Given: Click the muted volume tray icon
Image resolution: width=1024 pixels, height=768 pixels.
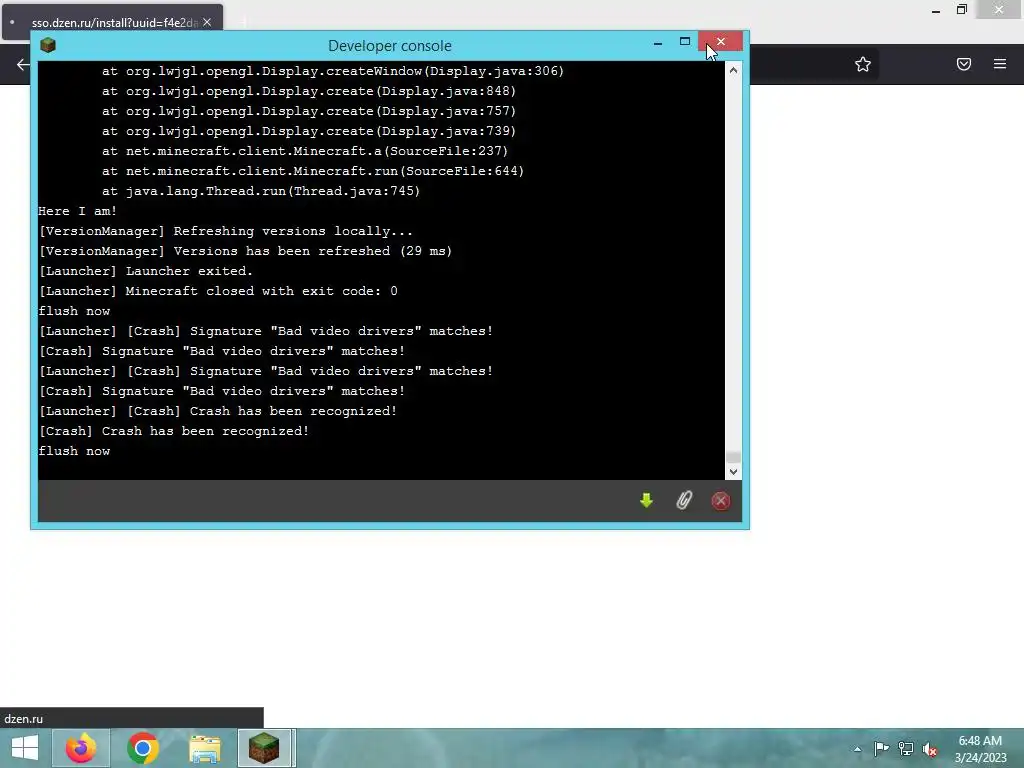Looking at the screenshot, I should click(x=930, y=750).
